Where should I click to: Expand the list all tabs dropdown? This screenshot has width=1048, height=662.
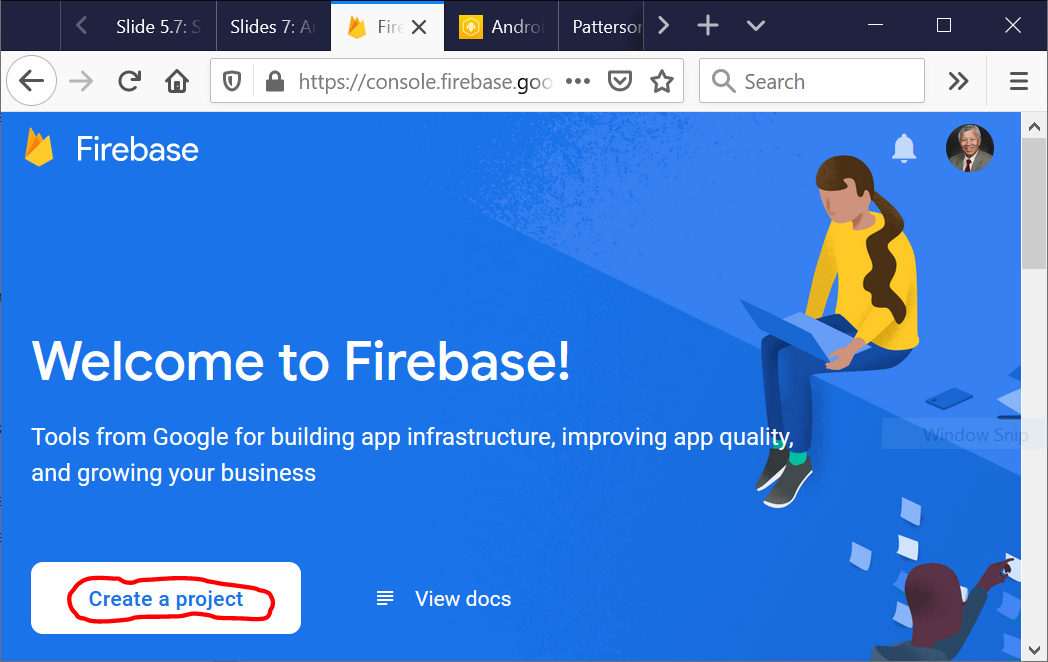(x=756, y=26)
